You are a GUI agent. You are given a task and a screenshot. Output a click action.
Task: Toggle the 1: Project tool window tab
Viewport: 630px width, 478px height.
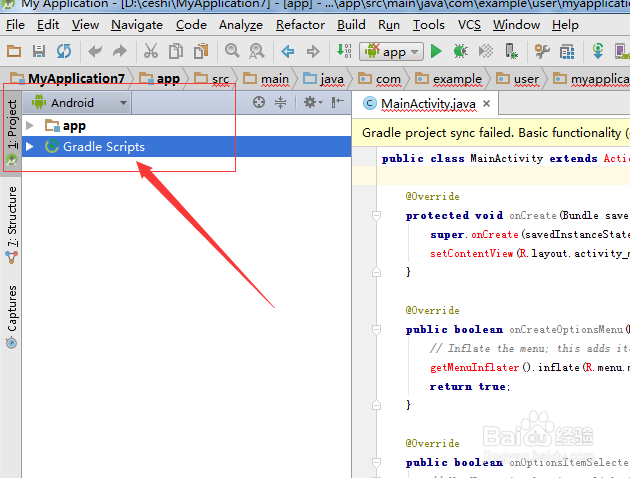12,132
